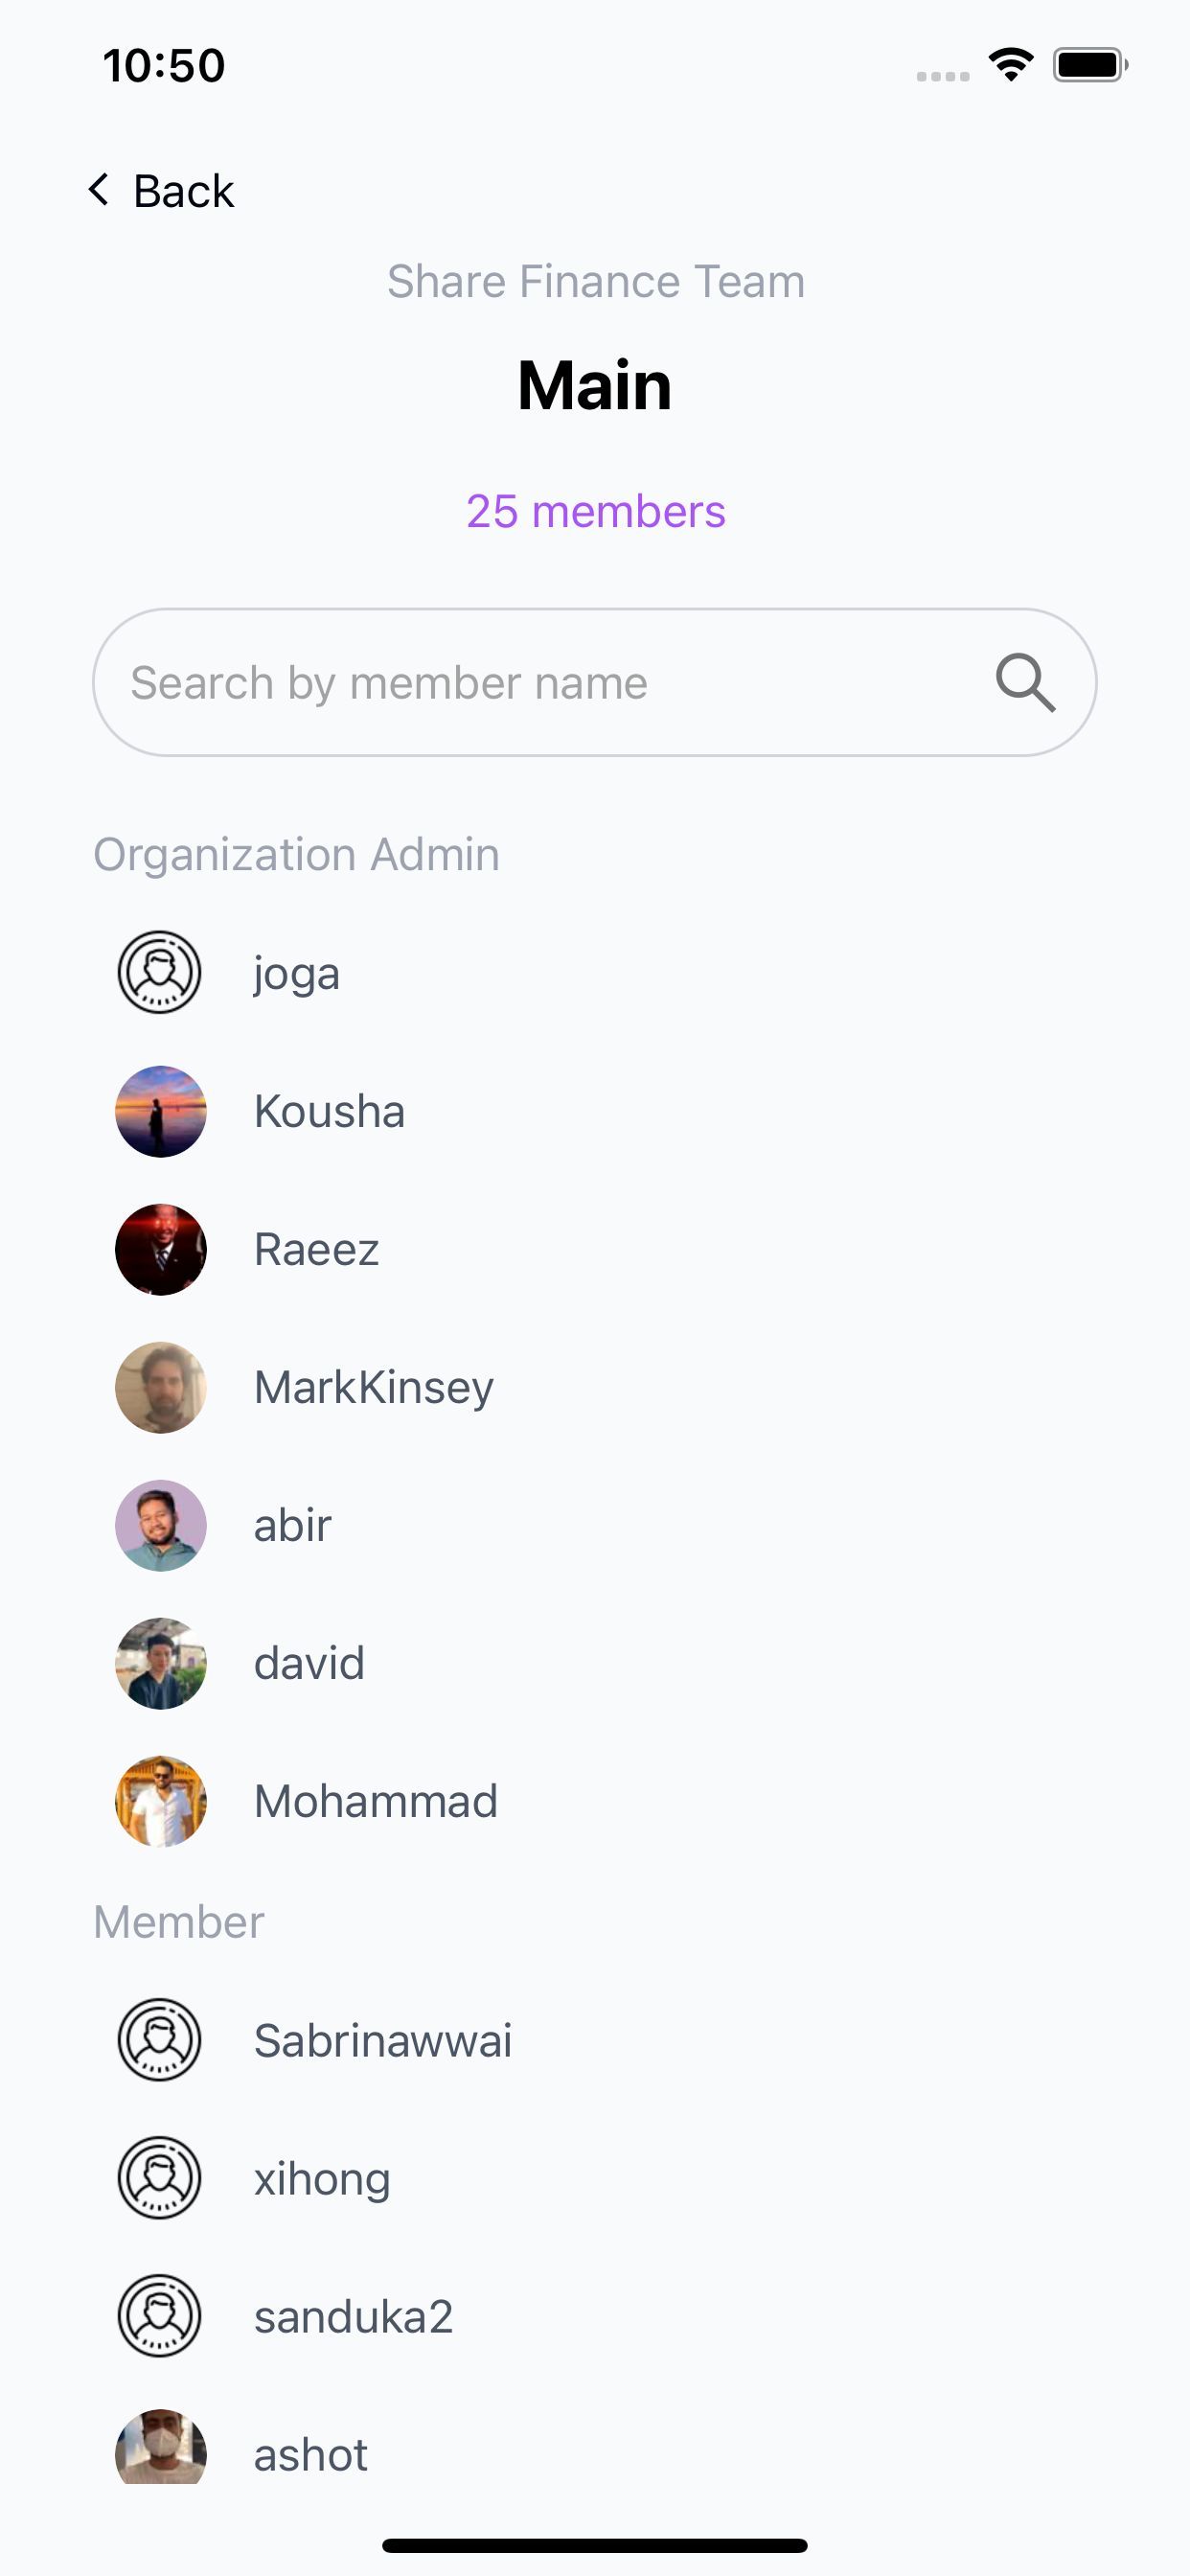This screenshot has width=1190, height=2576.
Task: Choose the MarkKinsey list entry
Action: tap(595, 1387)
